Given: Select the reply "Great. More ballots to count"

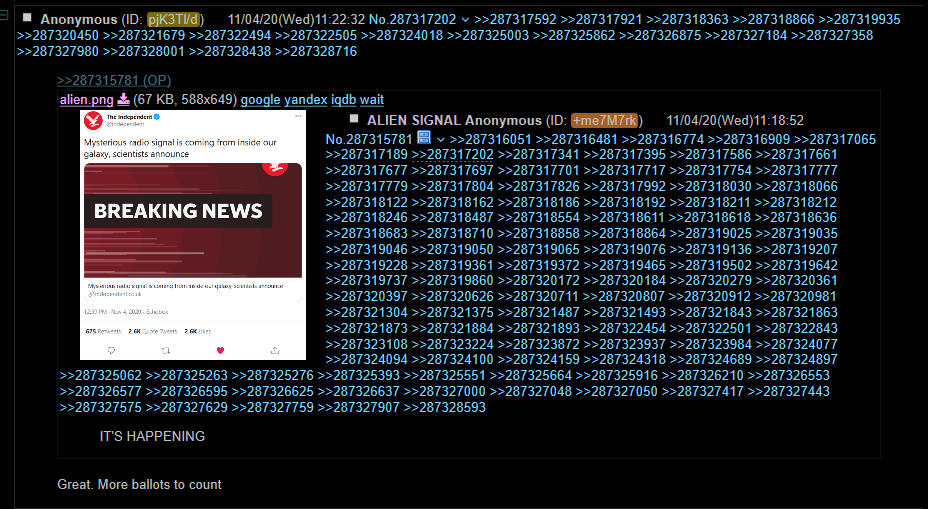Looking at the screenshot, I should click(139, 485).
